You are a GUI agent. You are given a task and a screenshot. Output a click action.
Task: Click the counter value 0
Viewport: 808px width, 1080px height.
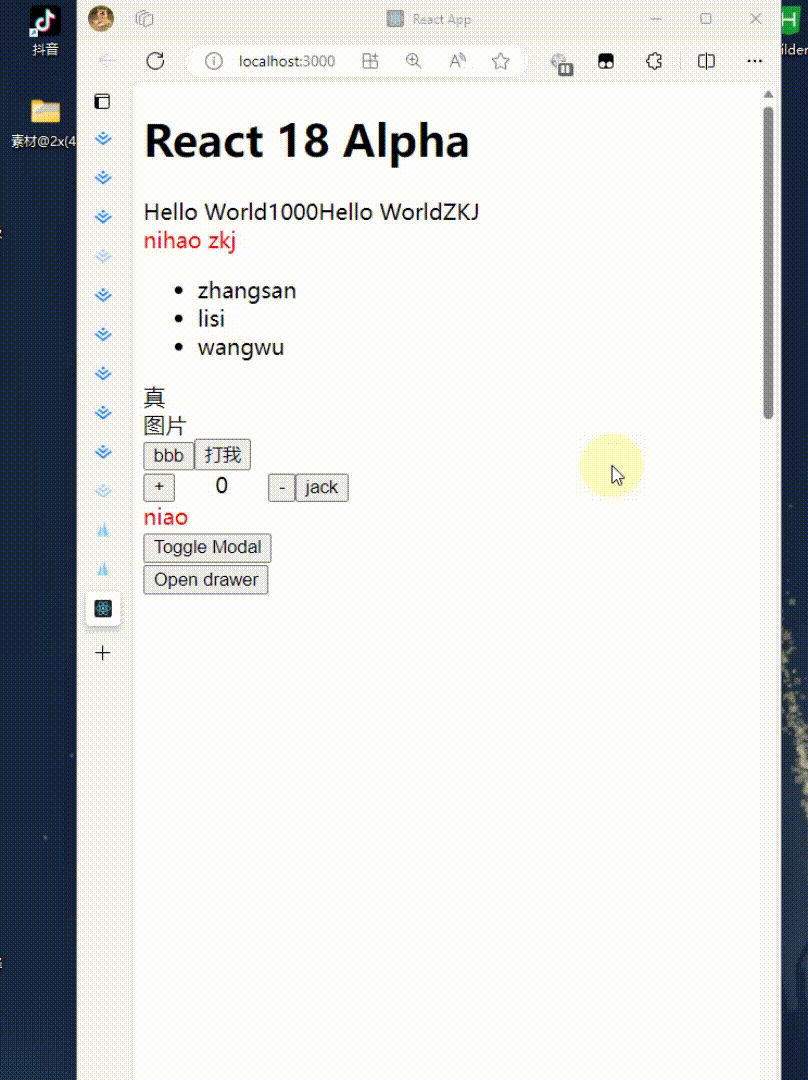tap(221, 486)
